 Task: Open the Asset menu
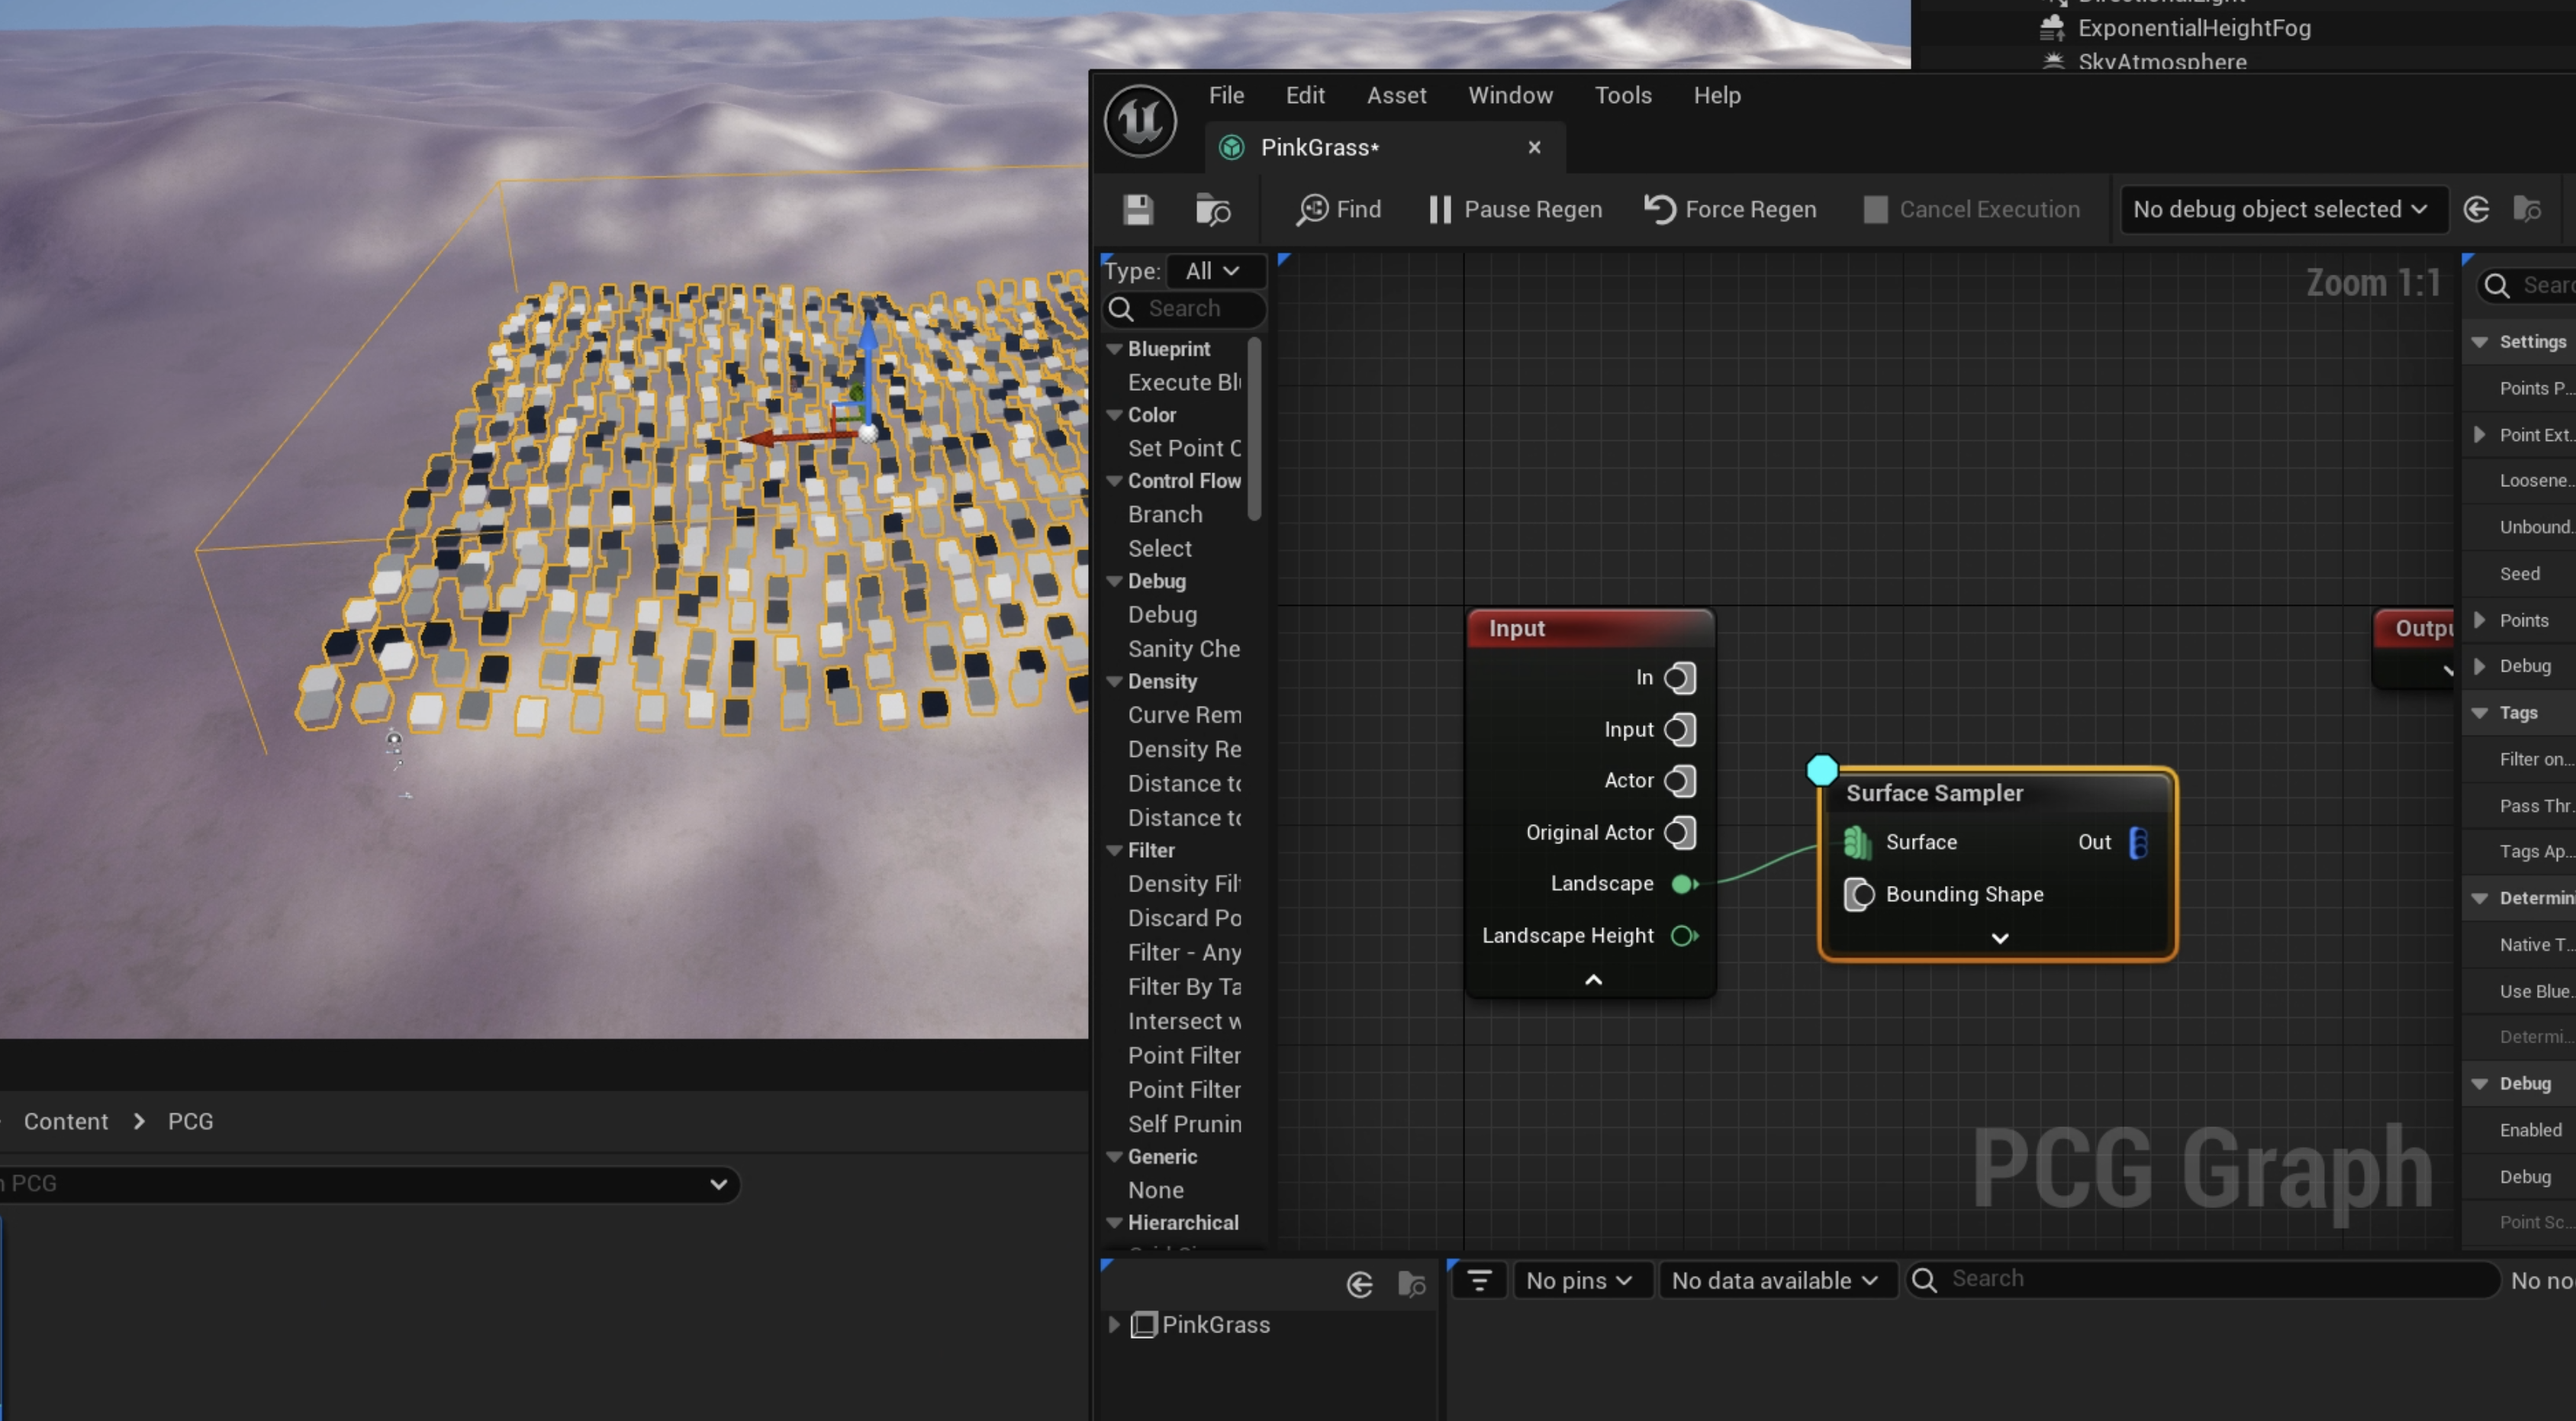[x=1396, y=95]
